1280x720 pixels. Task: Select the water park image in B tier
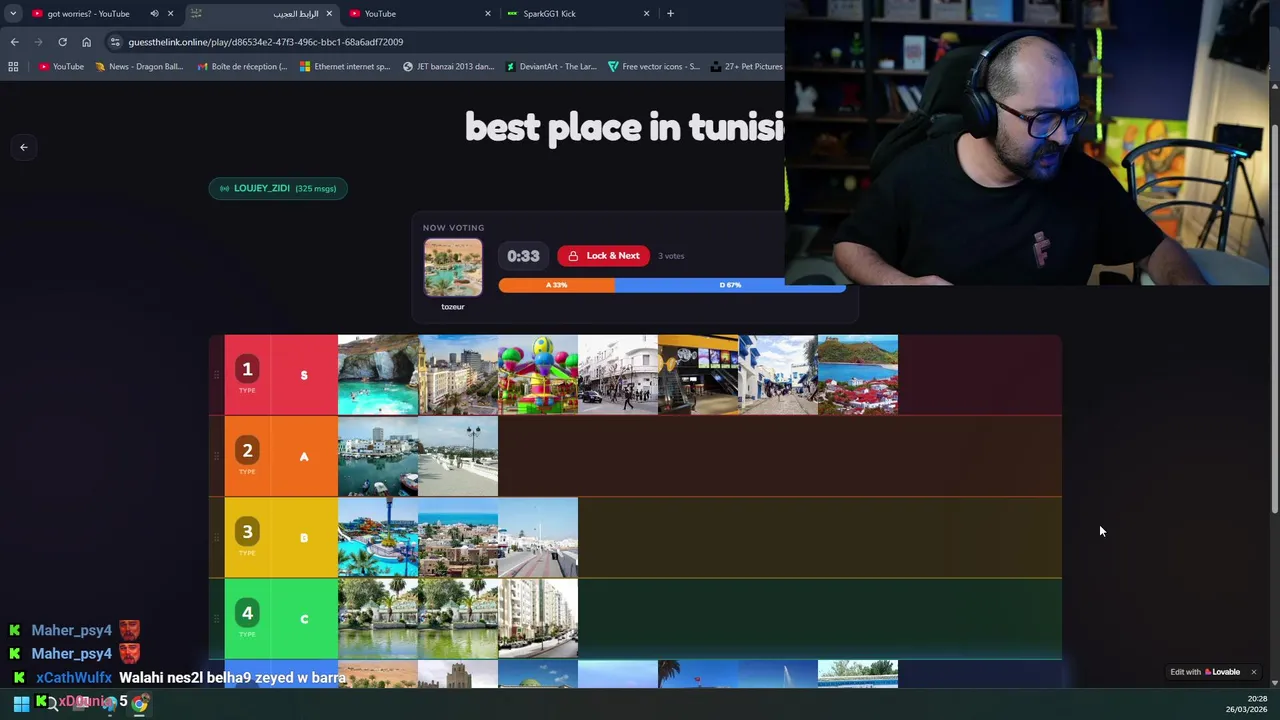378,538
